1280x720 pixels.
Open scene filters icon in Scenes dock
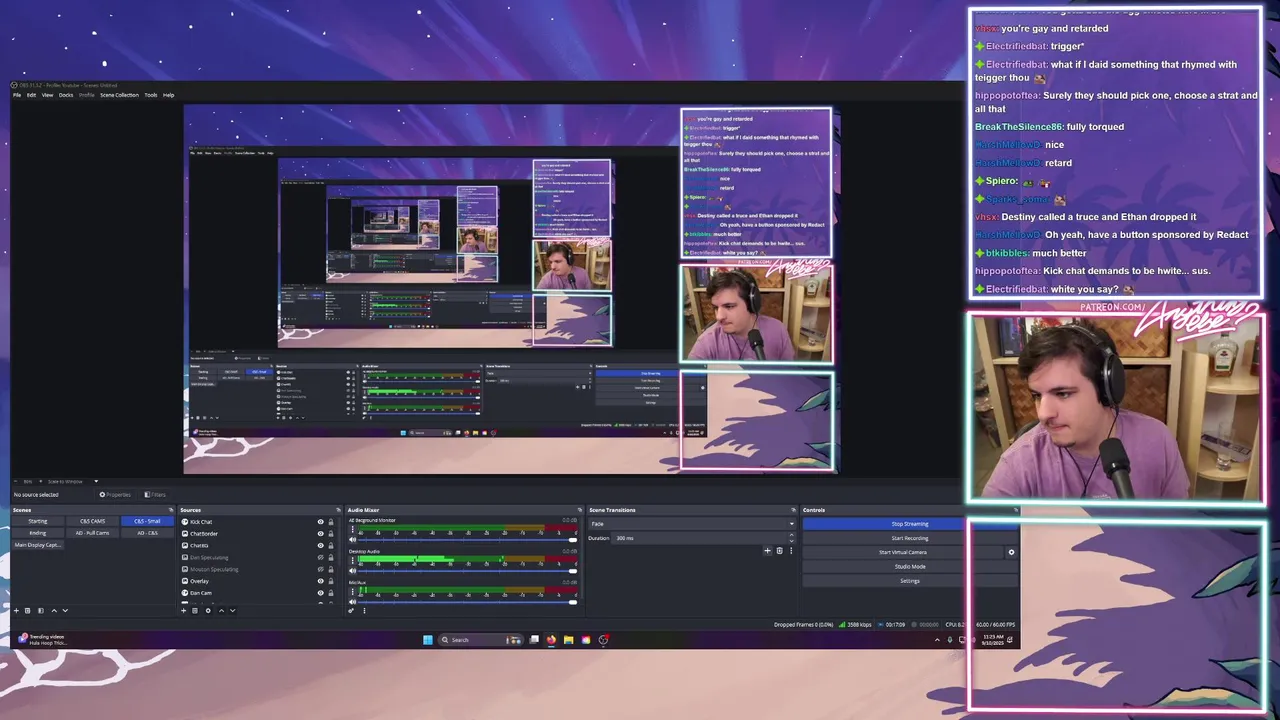point(41,610)
